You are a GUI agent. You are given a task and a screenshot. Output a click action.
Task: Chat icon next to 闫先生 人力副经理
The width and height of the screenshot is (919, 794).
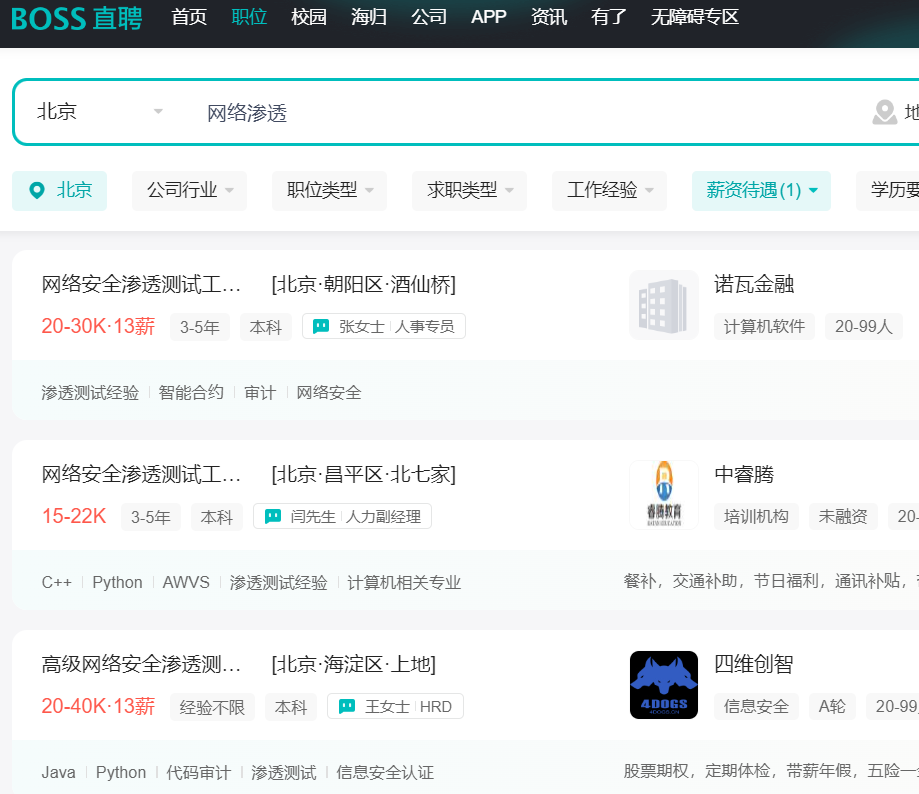[x=273, y=516]
